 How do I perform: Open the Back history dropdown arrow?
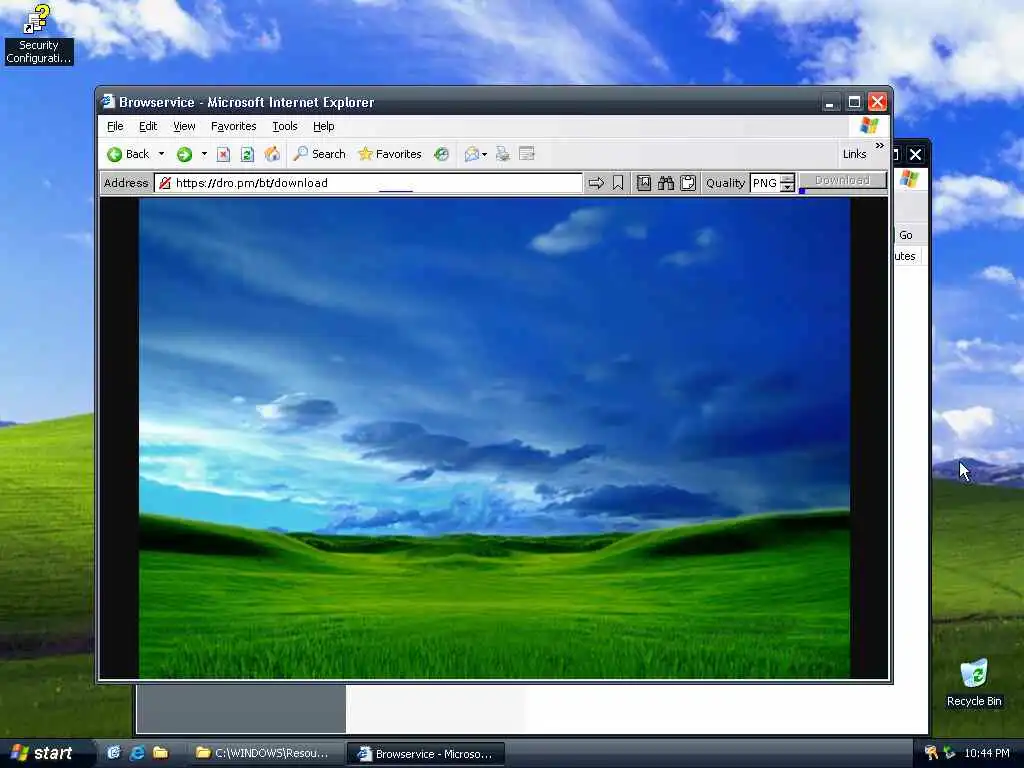coord(161,154)
